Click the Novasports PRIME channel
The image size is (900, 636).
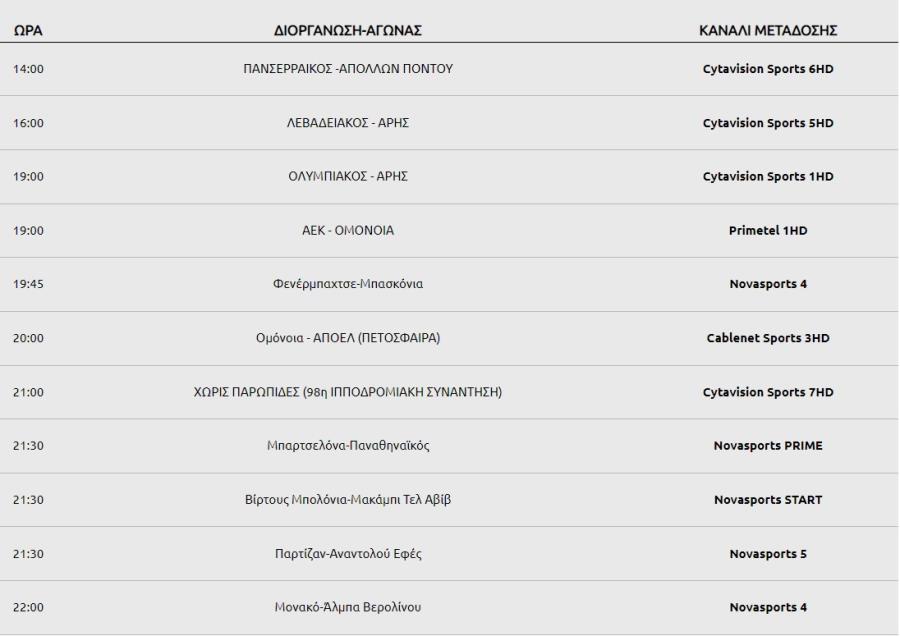point(768,445)
